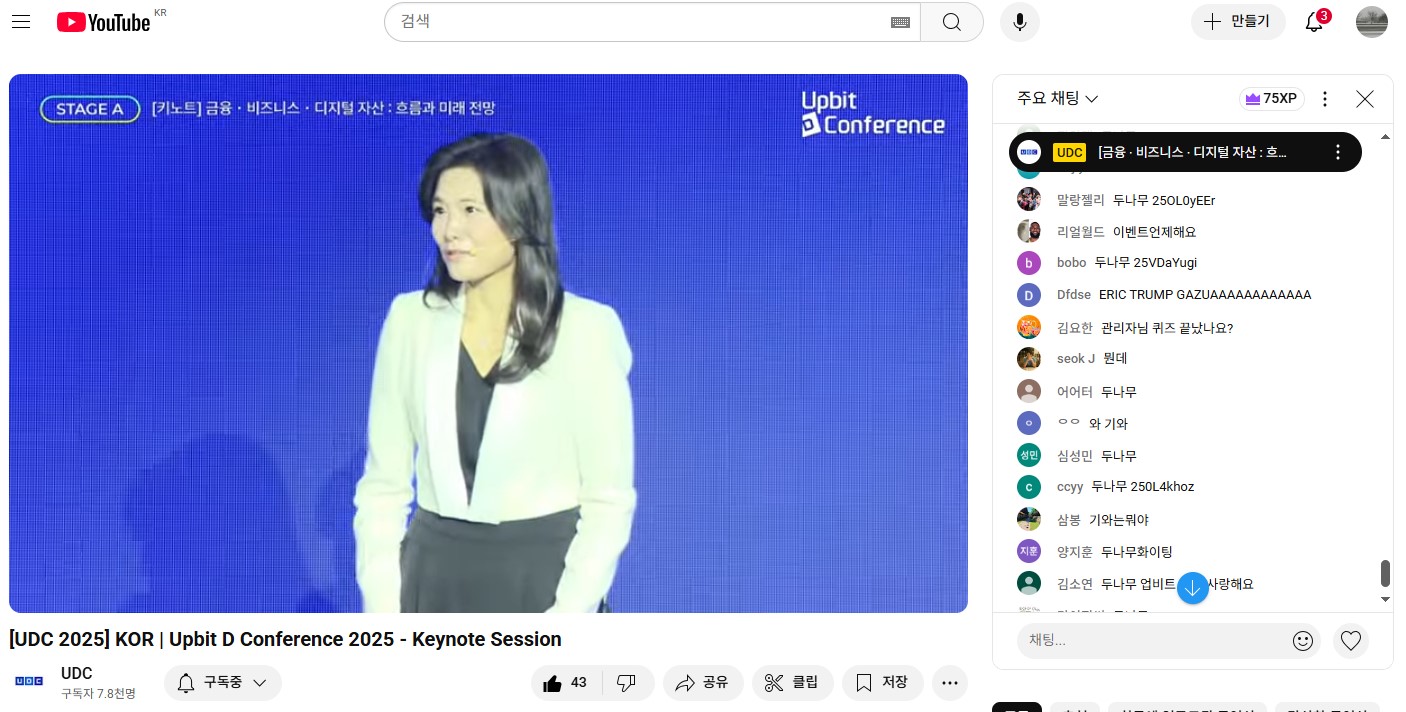1406x712 pixels.
Task: Dislike the video
Action: pyautogui.click(x=627, y=683)
